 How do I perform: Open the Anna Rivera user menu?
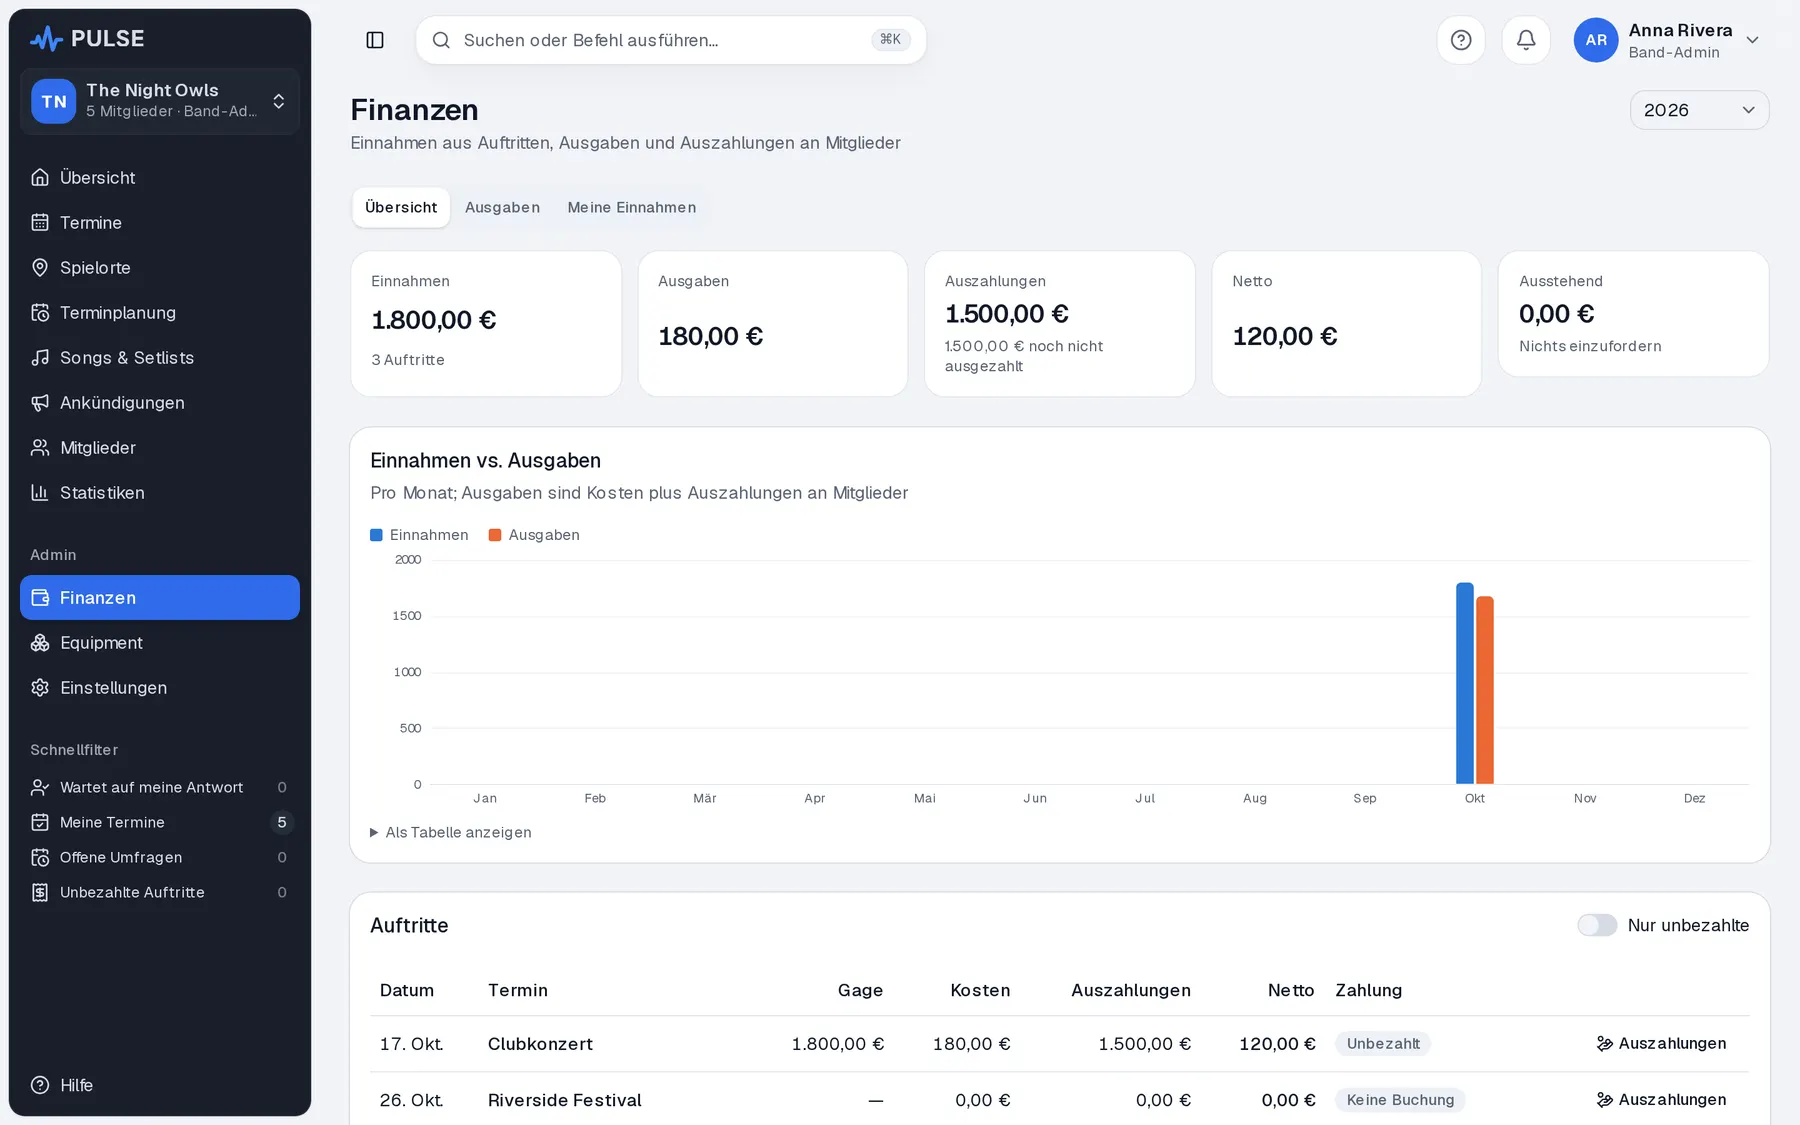pos(1667,40)
